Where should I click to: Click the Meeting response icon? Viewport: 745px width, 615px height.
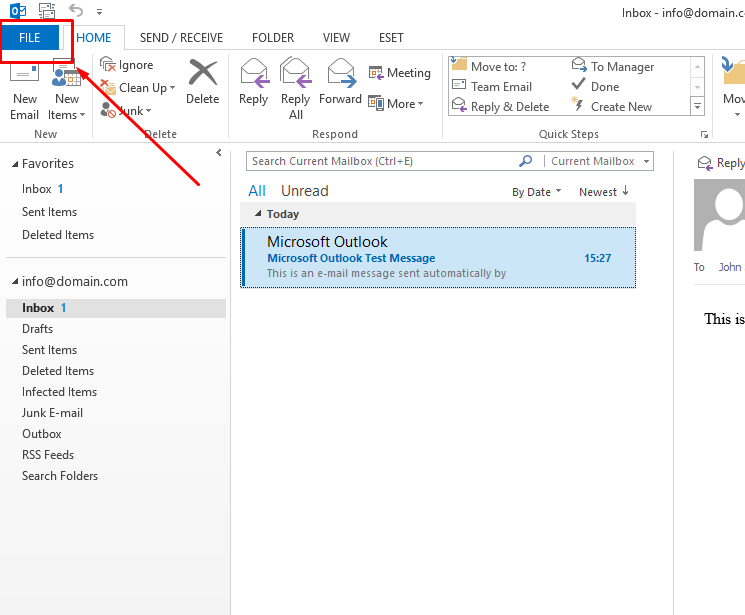tap(376, 73)
